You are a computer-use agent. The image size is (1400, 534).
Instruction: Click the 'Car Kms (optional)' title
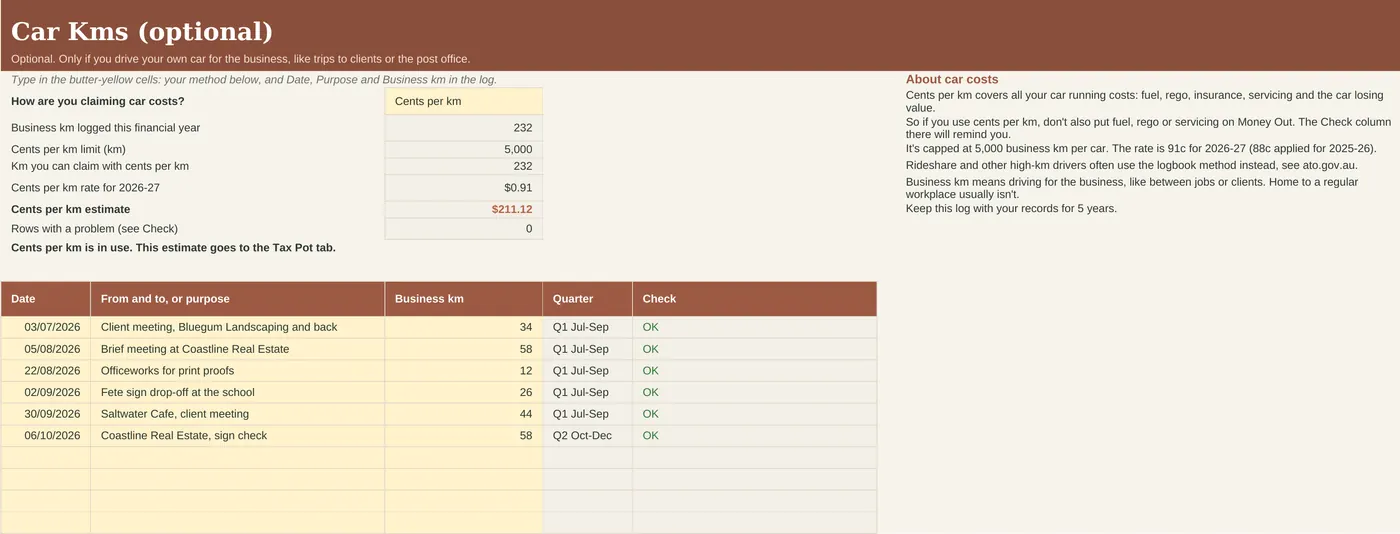142,32
